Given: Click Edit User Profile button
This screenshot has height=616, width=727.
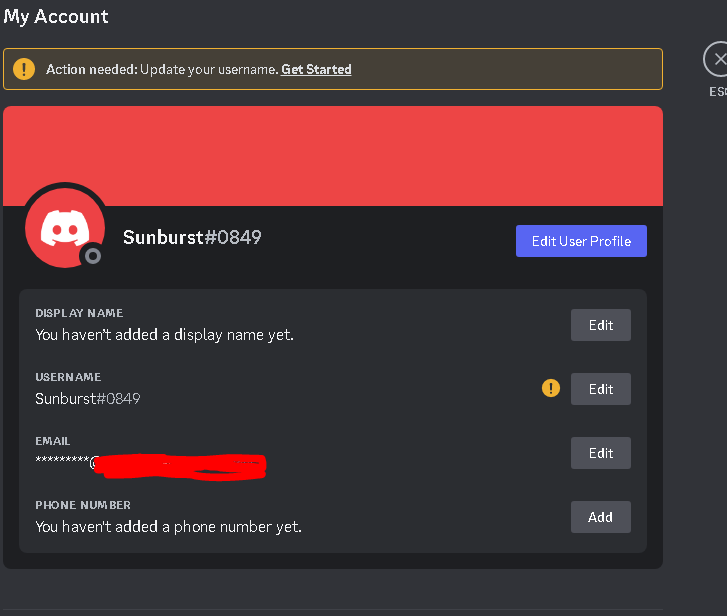Looking at the screenshot, I should [x=581, y=241].
